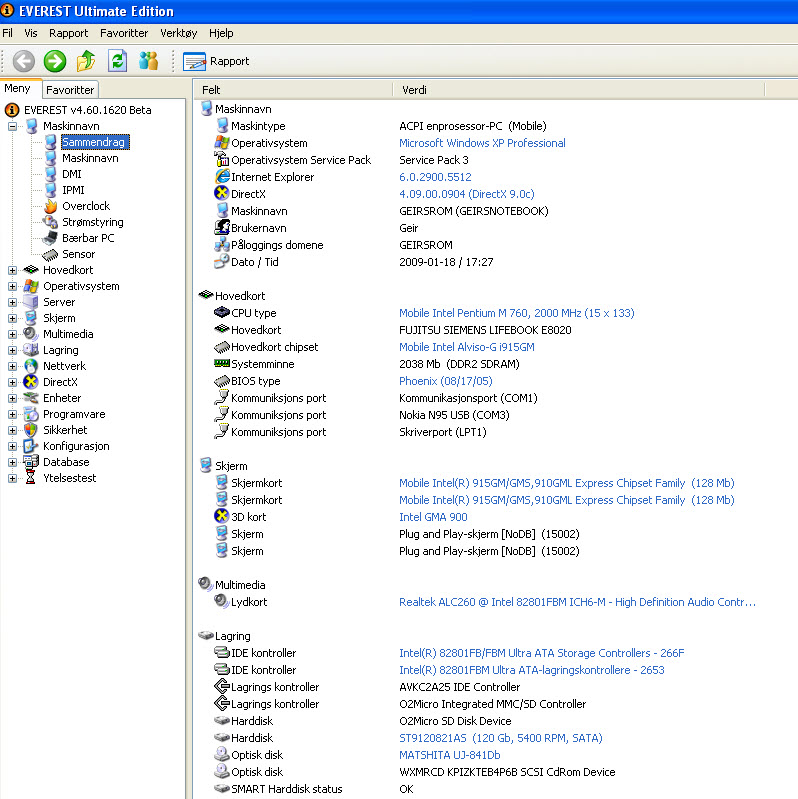This screenshot has width=798, height=799.
Task: Expand the Hovedkort tree node
Action: tap(13, 271)
